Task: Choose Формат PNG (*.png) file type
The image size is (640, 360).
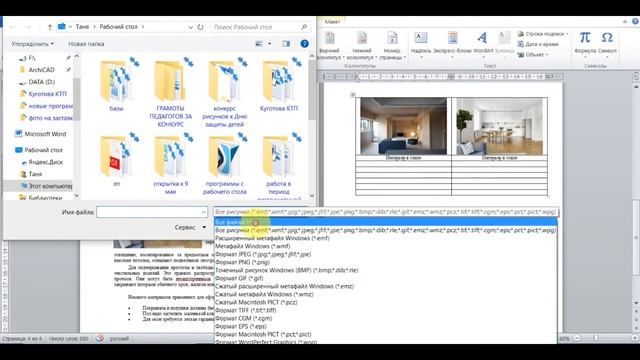Action: pos(385,262)
